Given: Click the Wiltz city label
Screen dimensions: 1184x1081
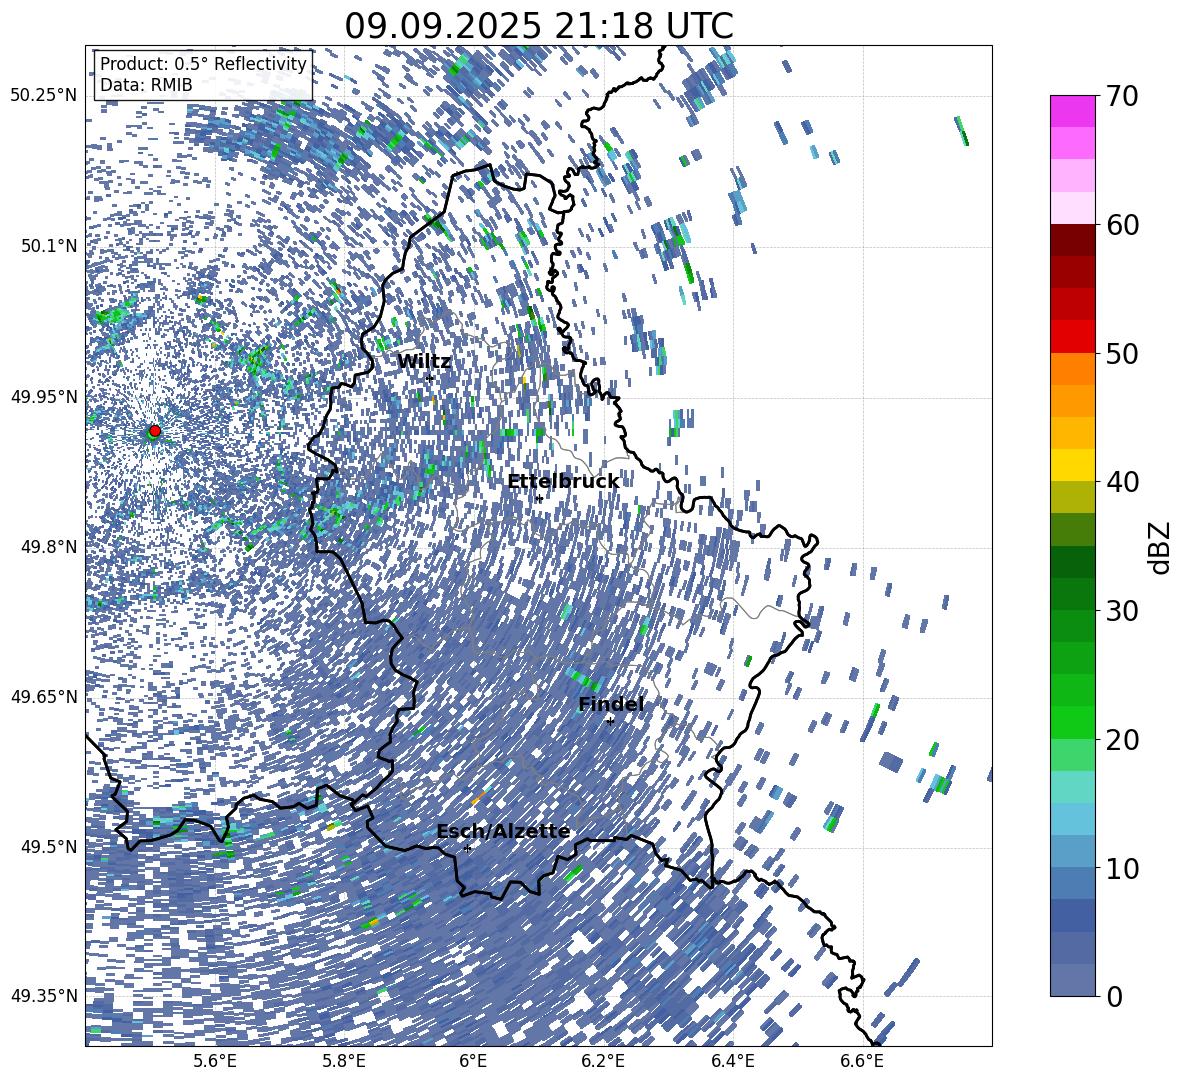Looking at the screenshot, I should click(424, 362).
